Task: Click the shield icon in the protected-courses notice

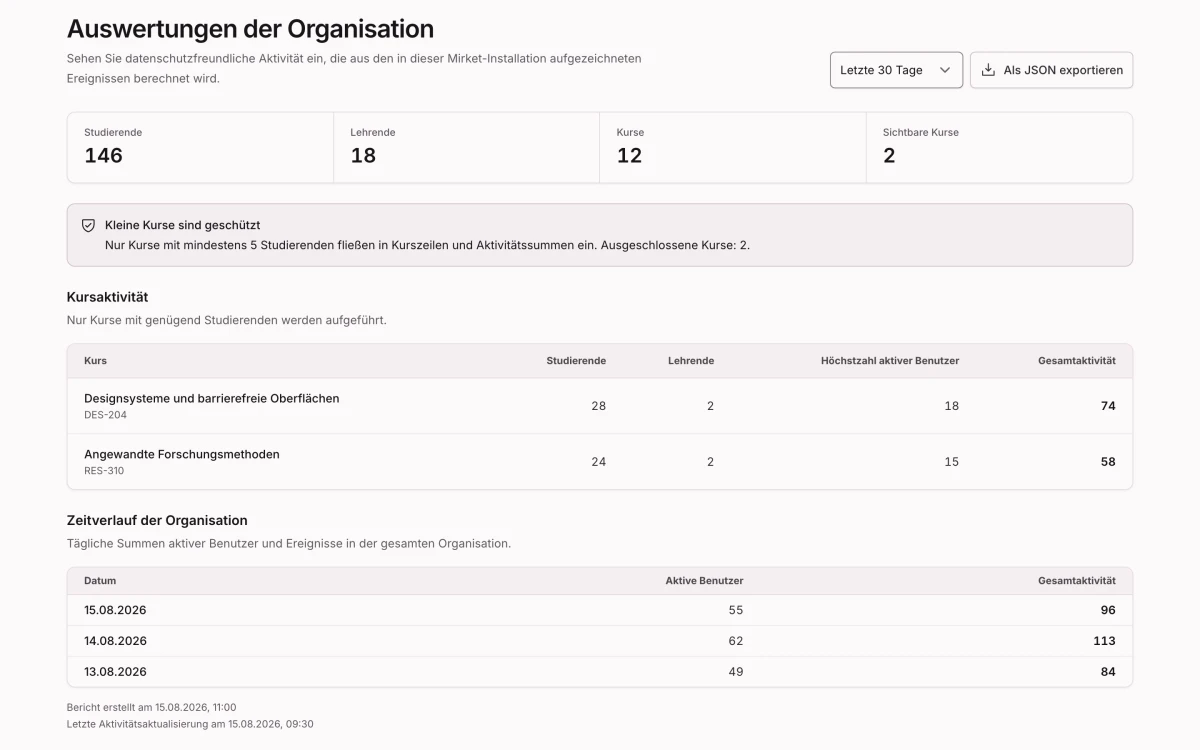Action: (x=88, y=226)
